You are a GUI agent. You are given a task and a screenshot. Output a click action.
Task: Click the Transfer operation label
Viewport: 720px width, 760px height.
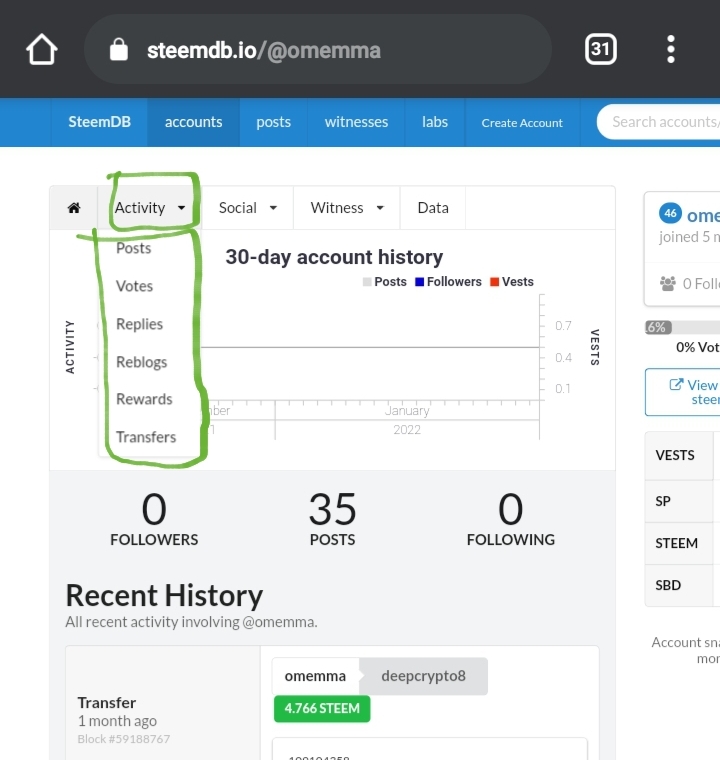[107, 703]
